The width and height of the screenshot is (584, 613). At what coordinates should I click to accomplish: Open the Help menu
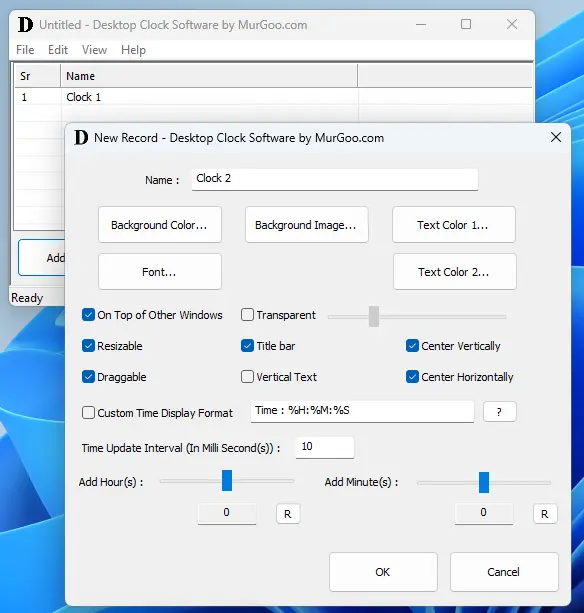click(x=133, y=50)
